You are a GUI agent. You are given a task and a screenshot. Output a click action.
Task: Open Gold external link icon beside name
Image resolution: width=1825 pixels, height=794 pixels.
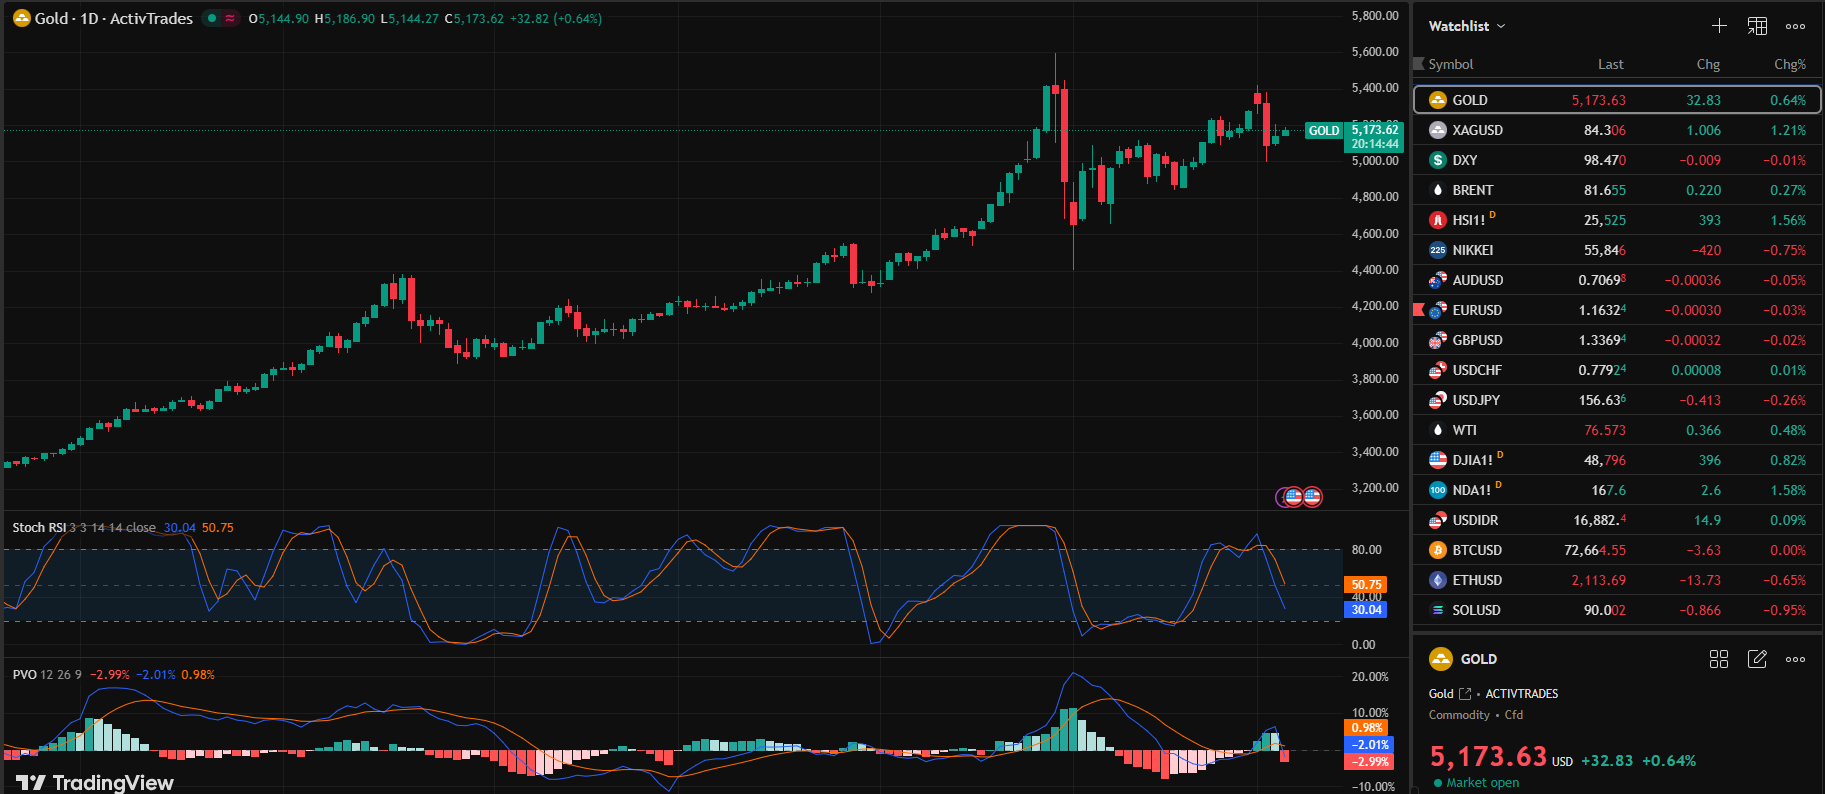[1465, 694]
